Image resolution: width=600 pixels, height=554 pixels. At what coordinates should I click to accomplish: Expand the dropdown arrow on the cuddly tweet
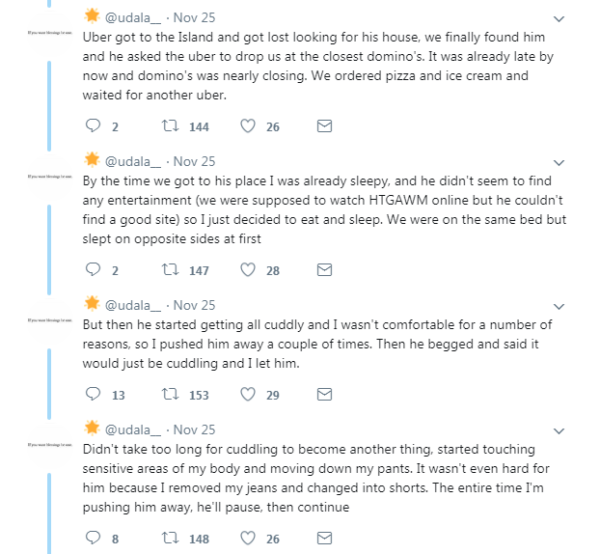[559, 306]
